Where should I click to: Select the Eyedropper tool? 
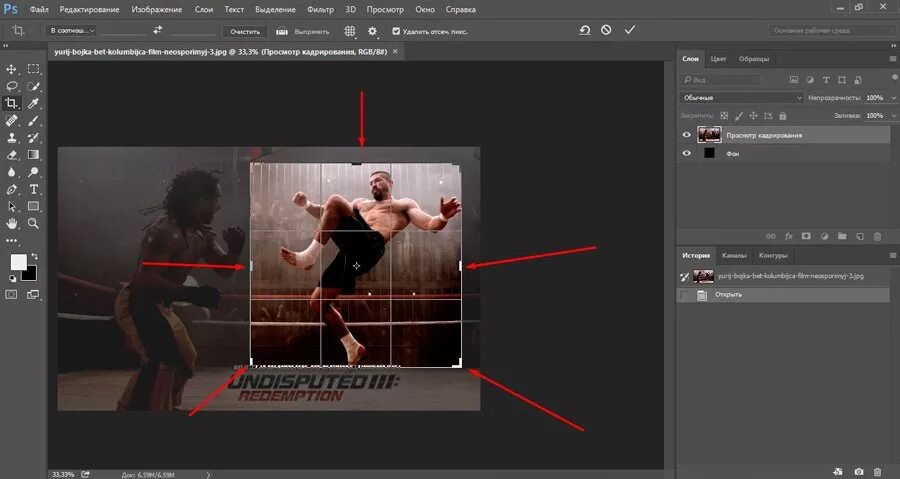(33, 104)
